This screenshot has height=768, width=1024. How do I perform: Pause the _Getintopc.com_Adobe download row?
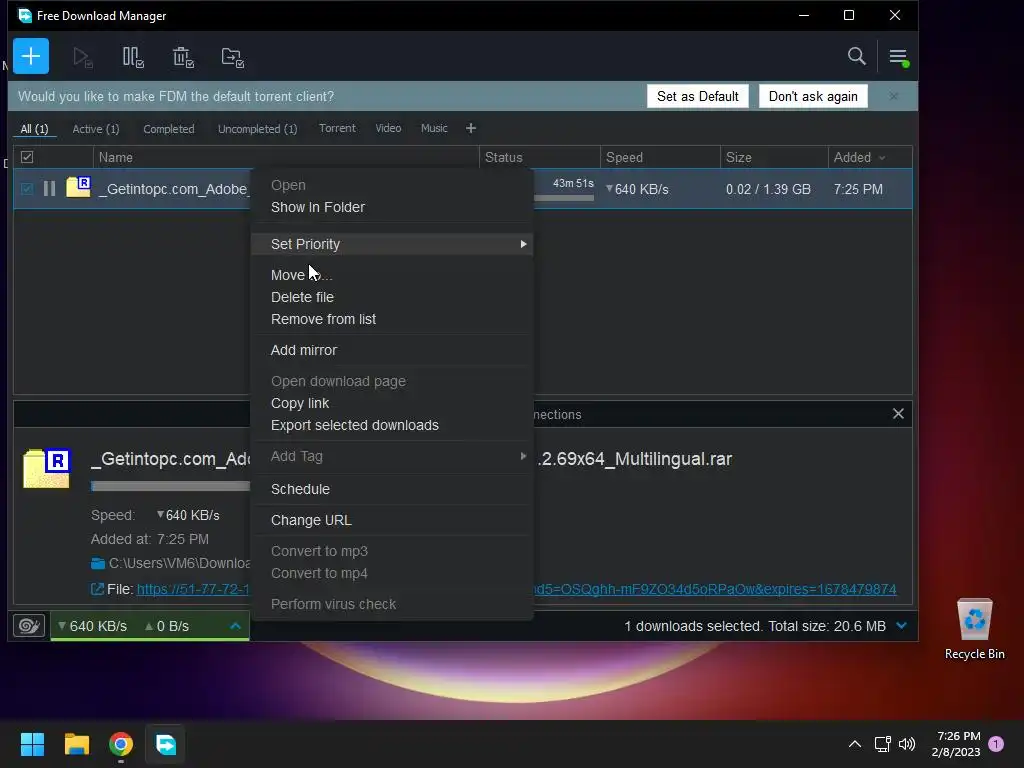[x=49, y=189]
